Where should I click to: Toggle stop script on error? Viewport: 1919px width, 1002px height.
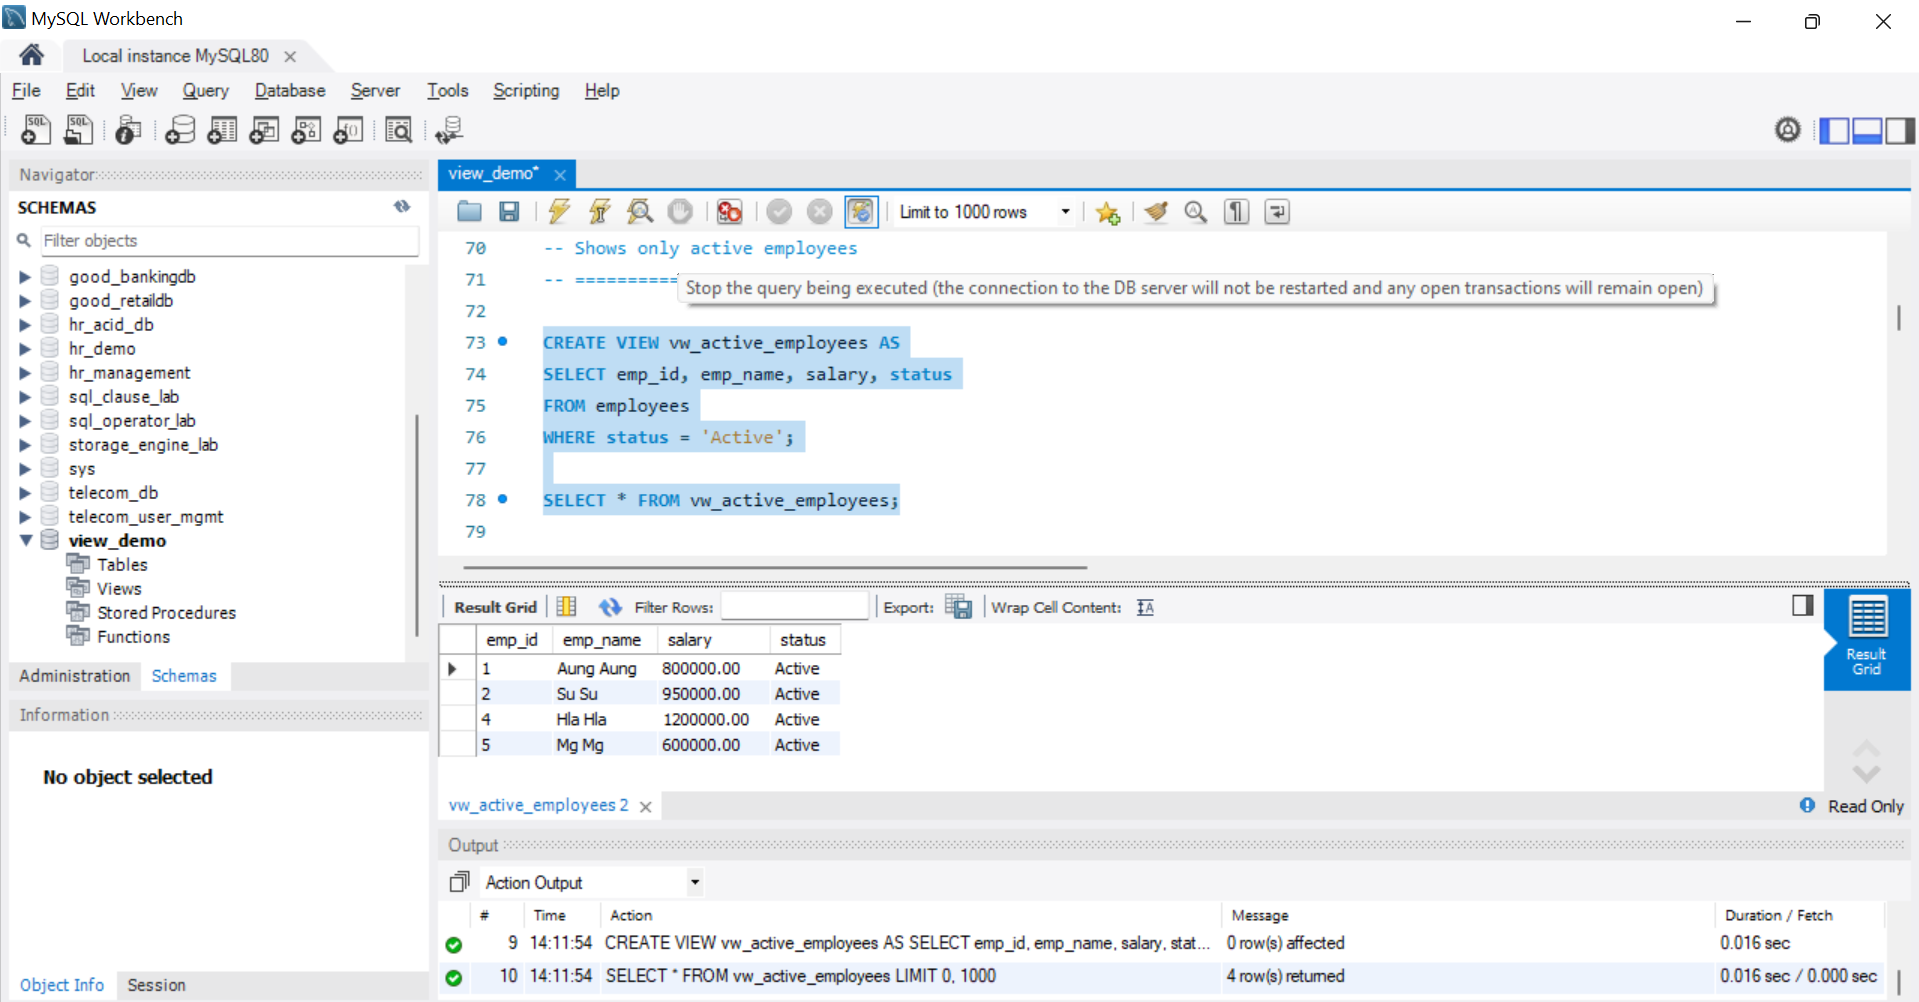pos(730,211)
